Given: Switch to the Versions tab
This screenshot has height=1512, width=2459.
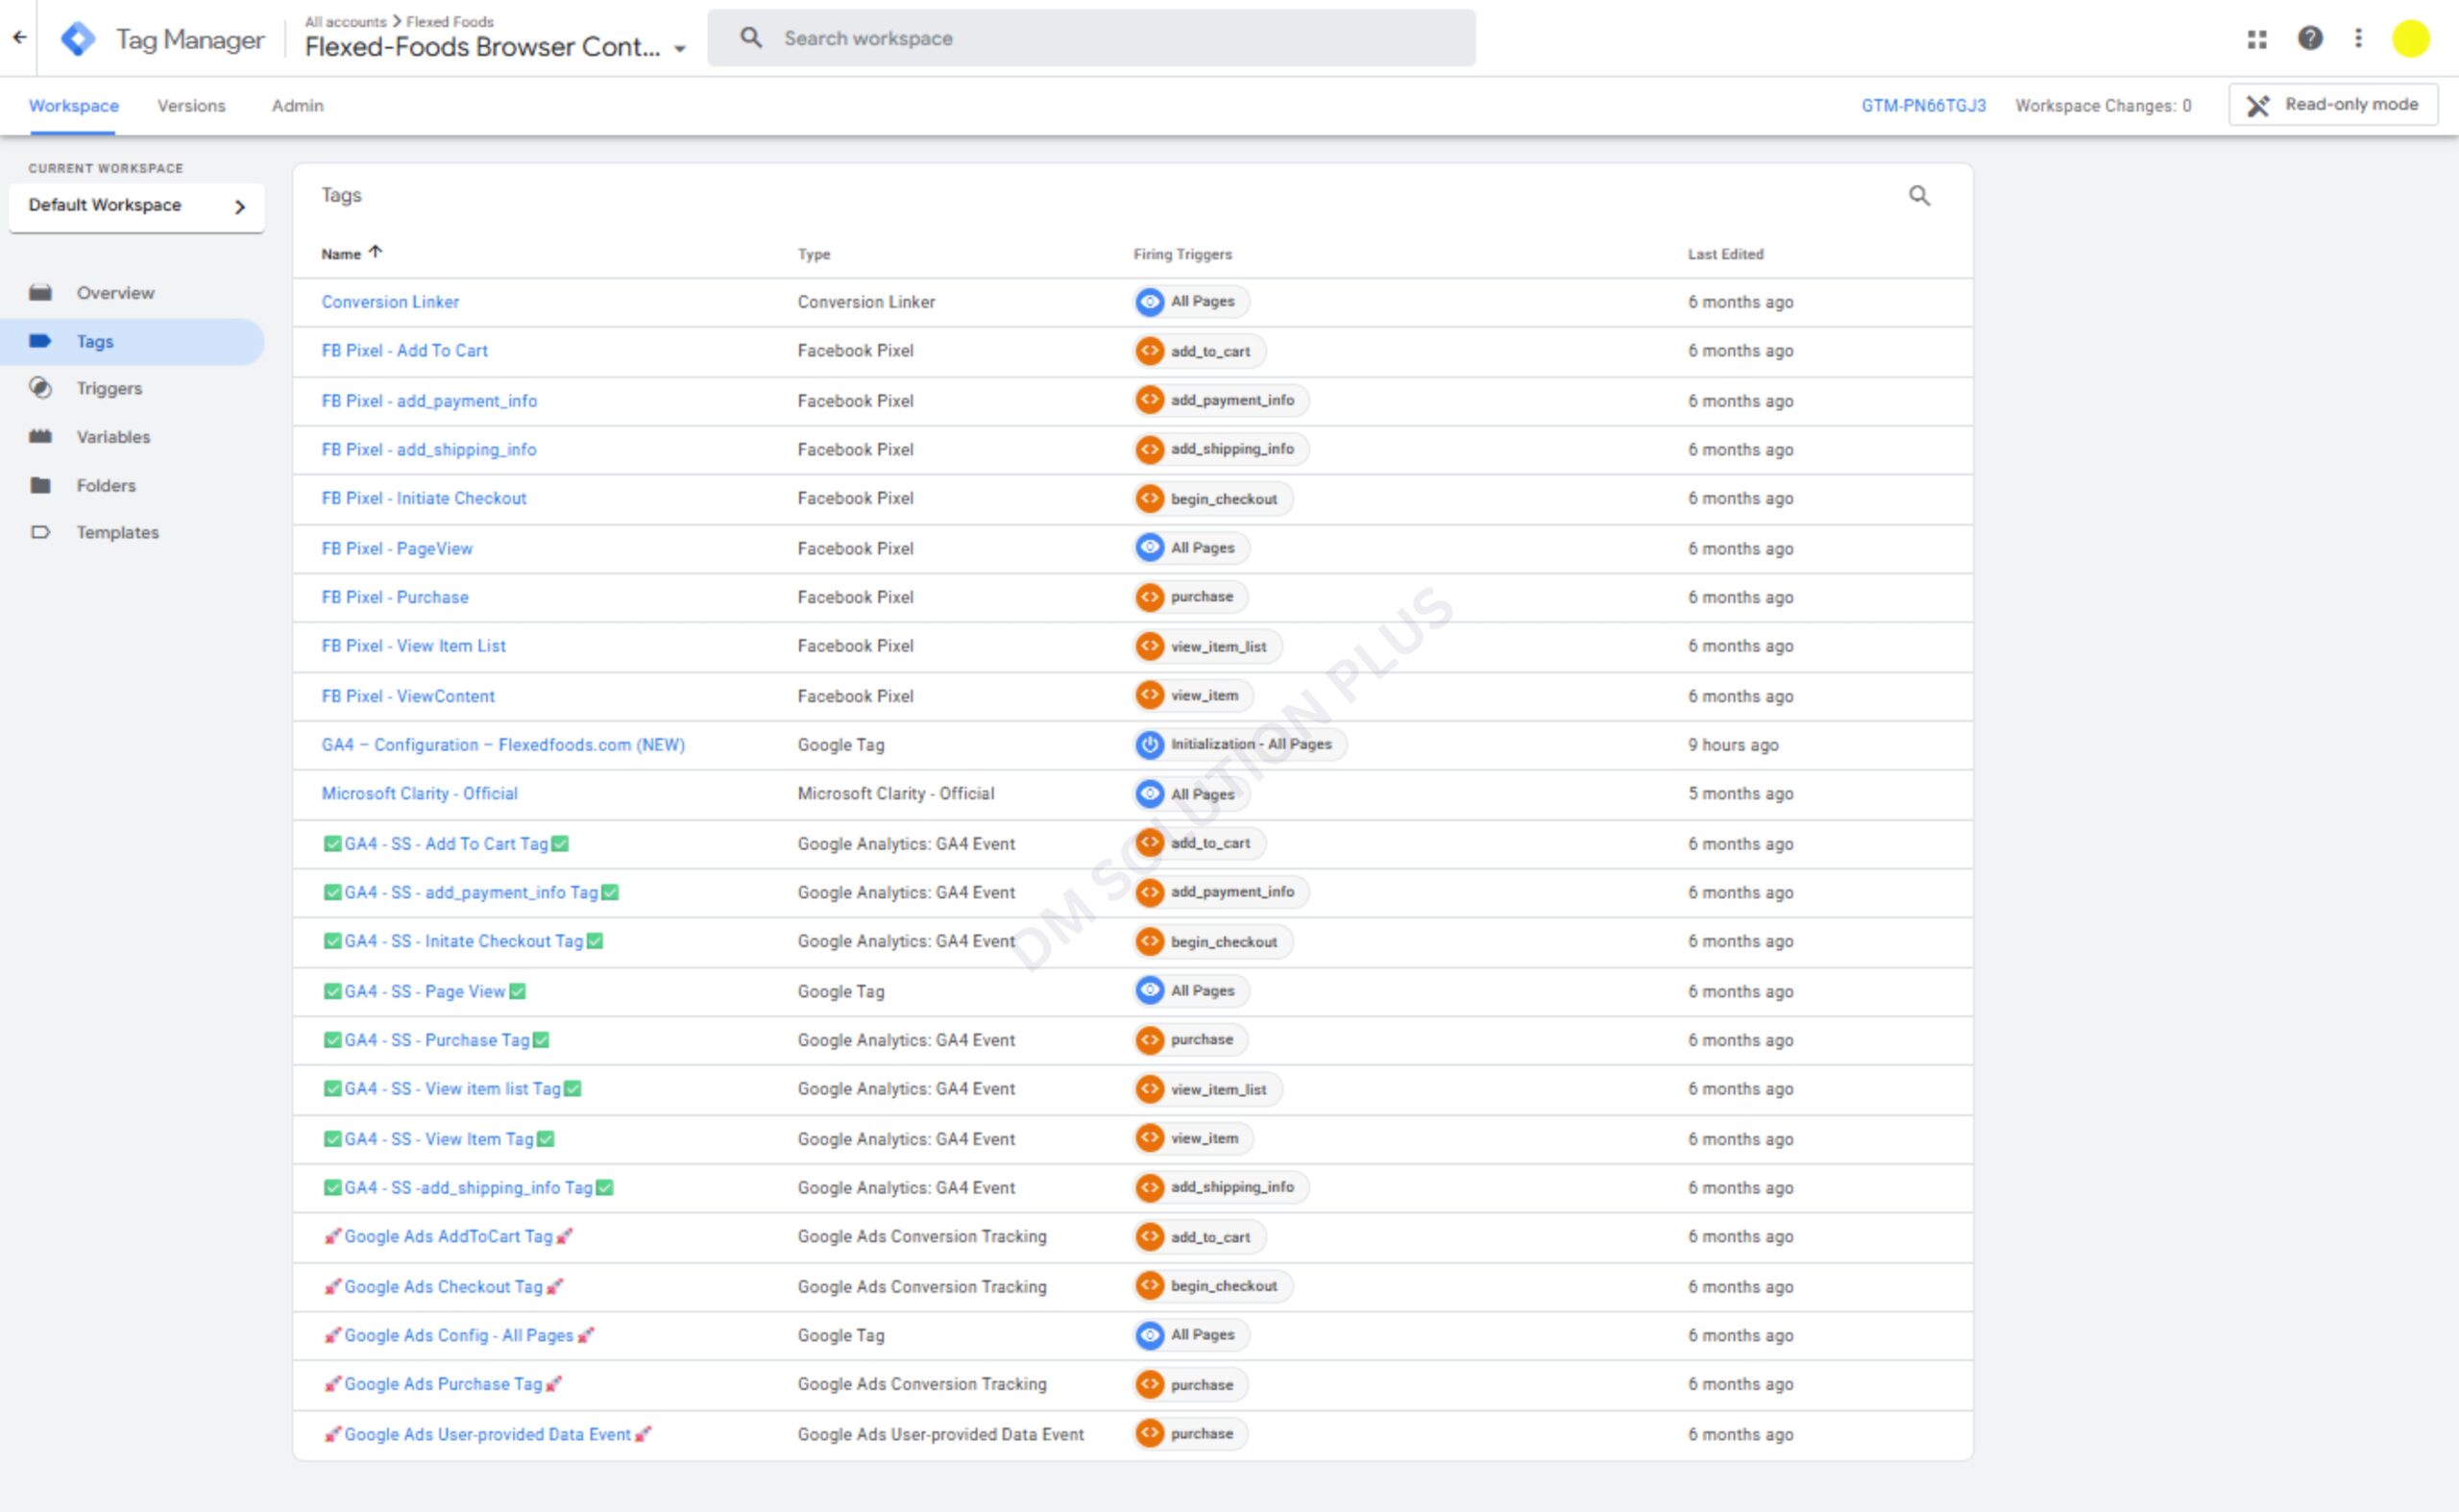Looking at the screenshot, I should click(x=191, y=106).
